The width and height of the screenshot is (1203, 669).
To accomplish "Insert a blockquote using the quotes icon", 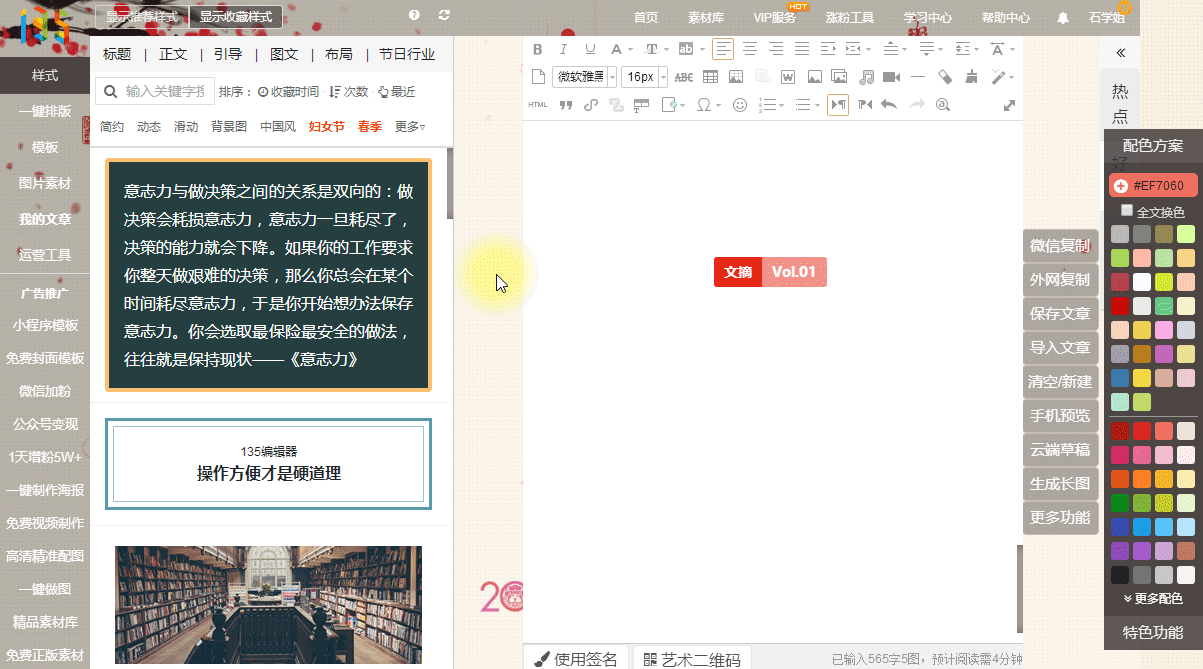I will click(565, 105).
